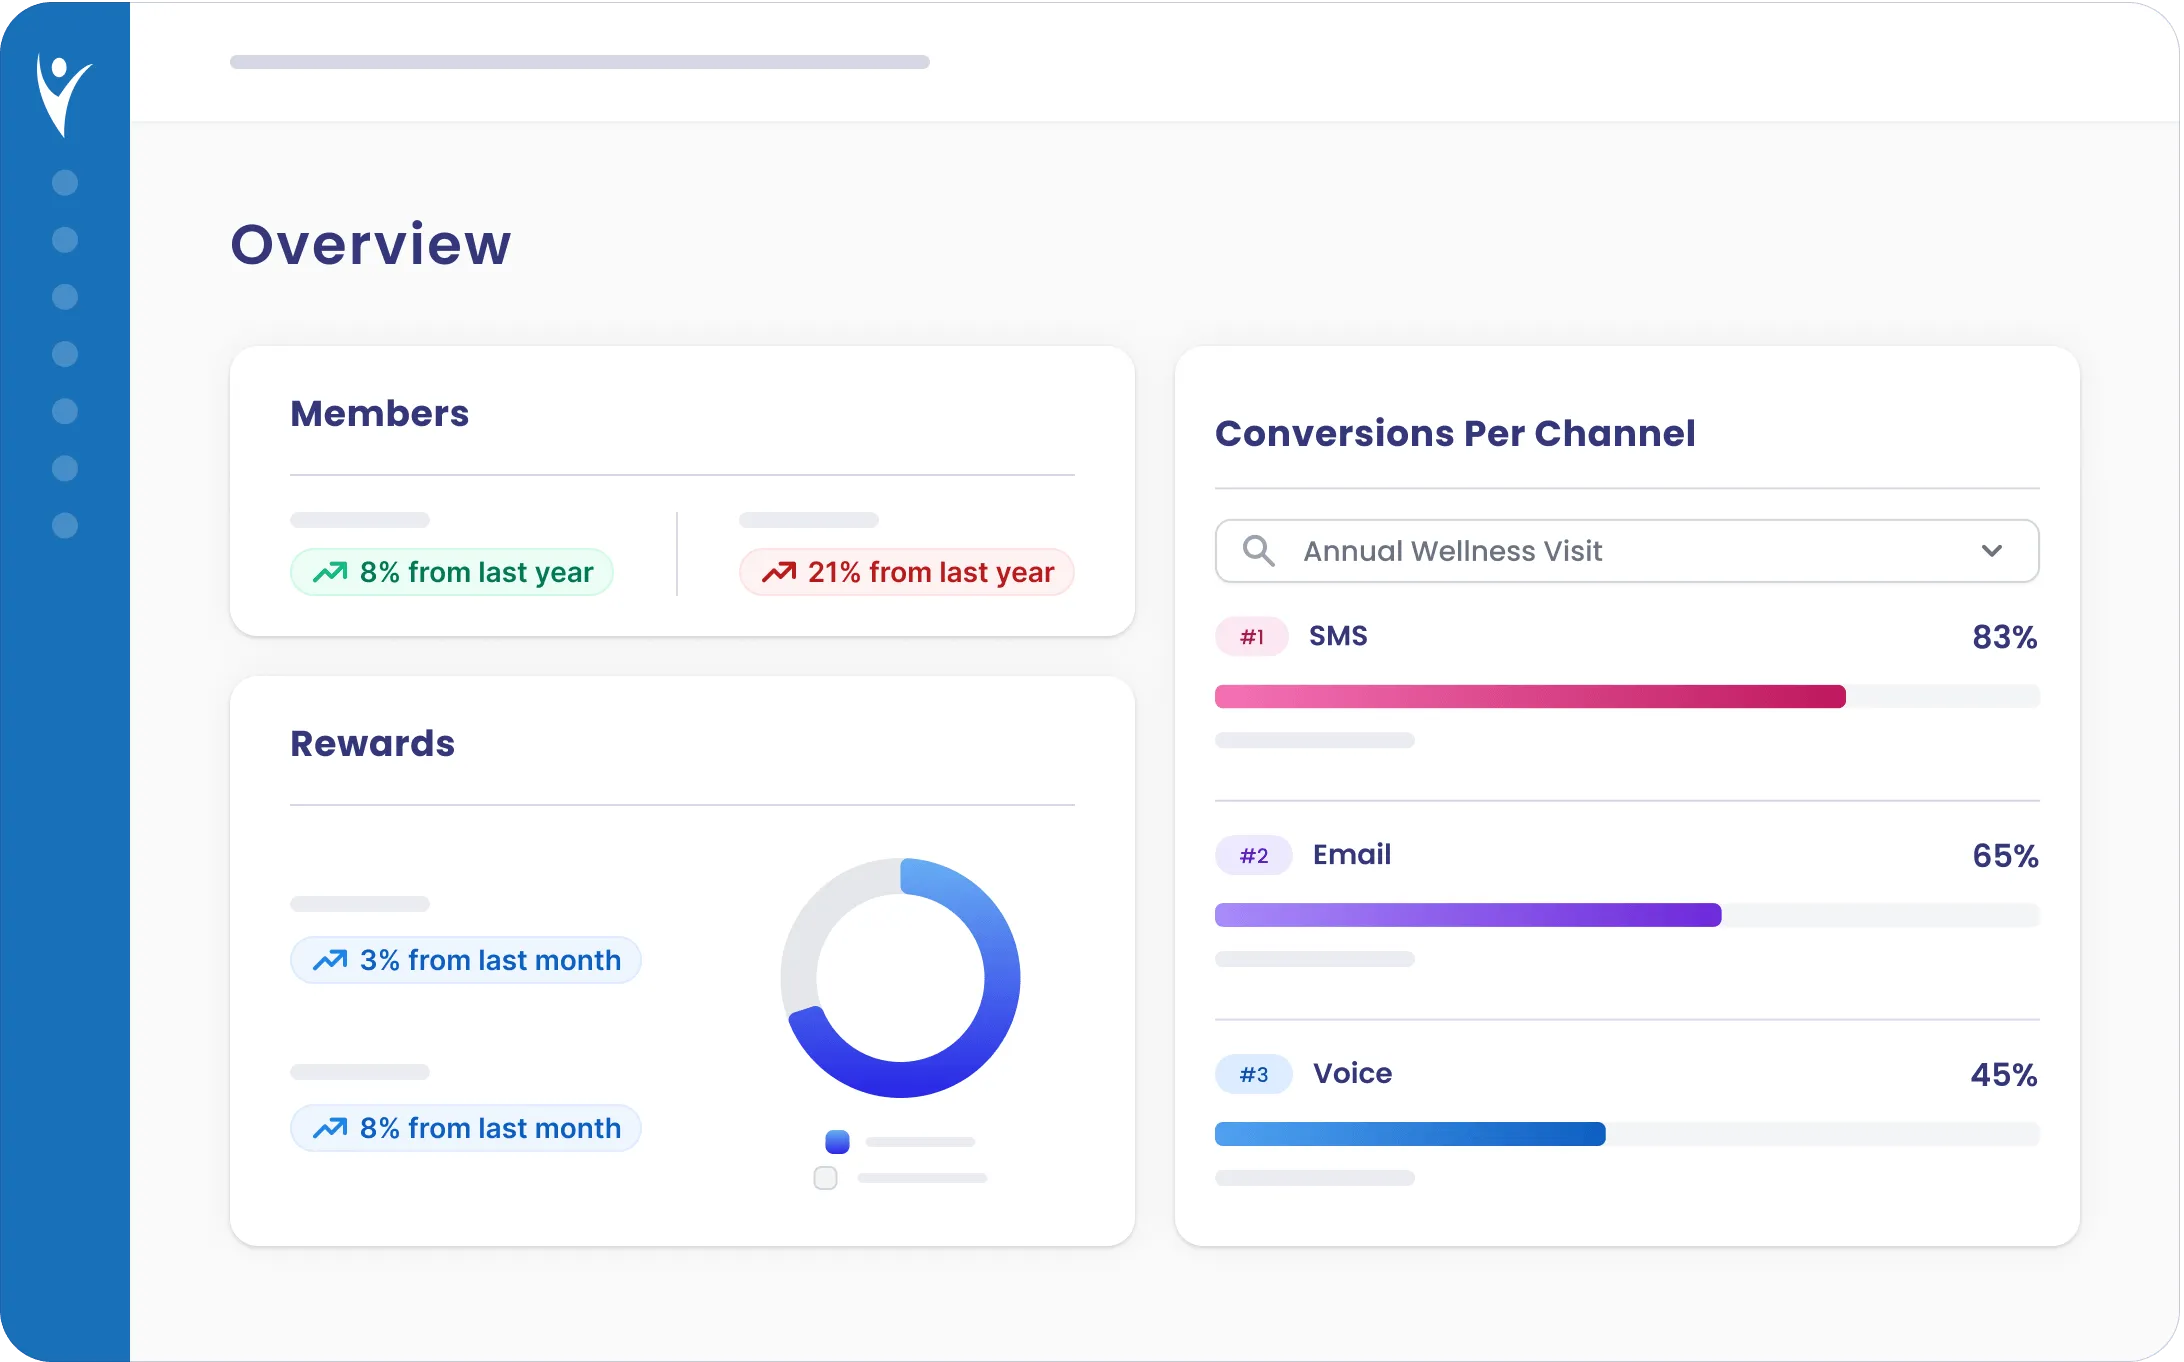The image size is (2184, 1362).
Task: Toggle the blue legend square under donut chart
Action: (837, 1142)
